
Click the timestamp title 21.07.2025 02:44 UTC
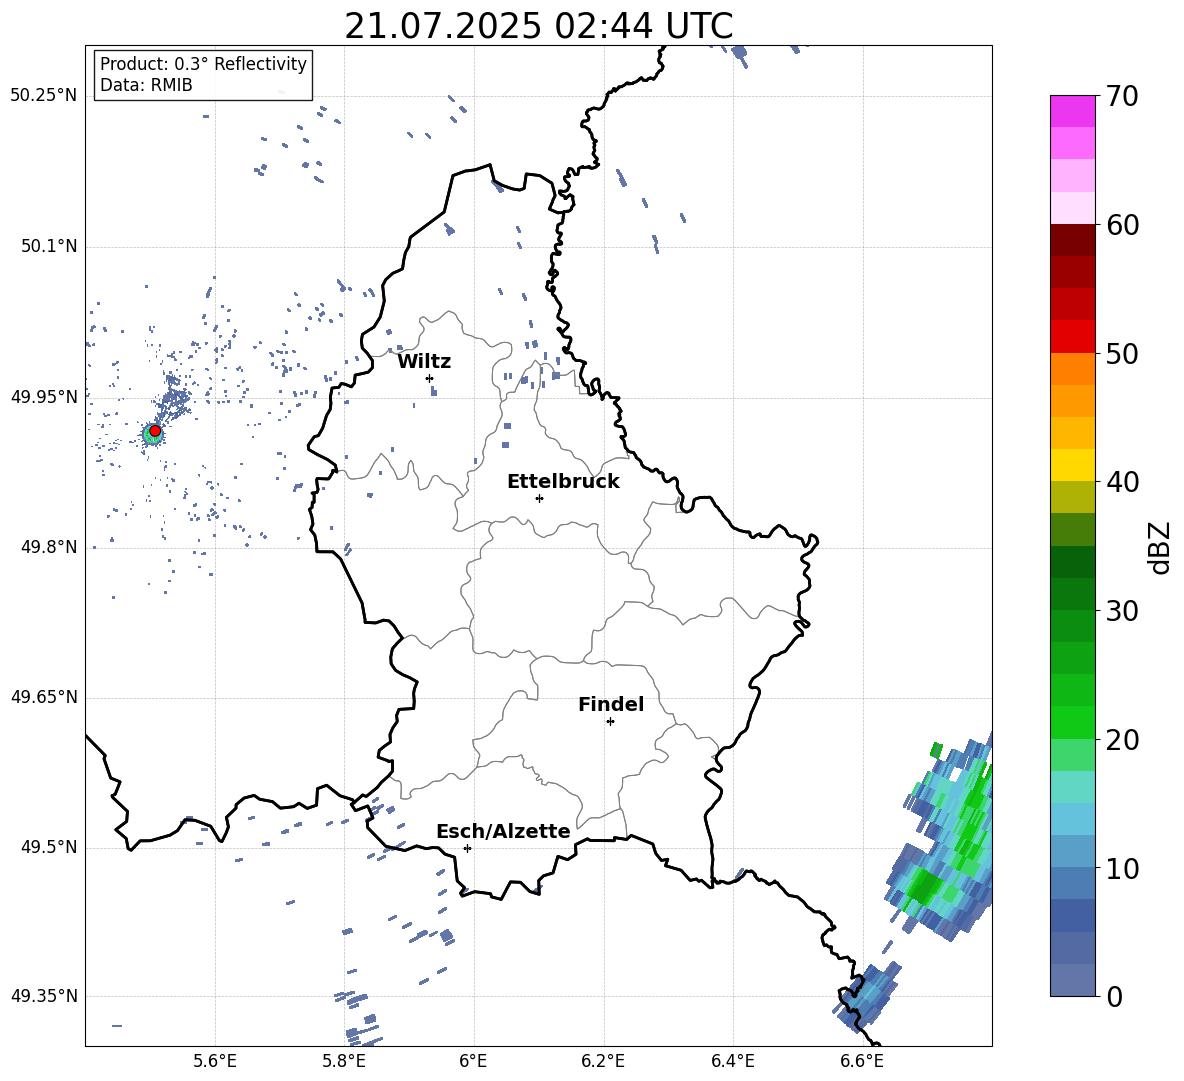pos(538,26)
